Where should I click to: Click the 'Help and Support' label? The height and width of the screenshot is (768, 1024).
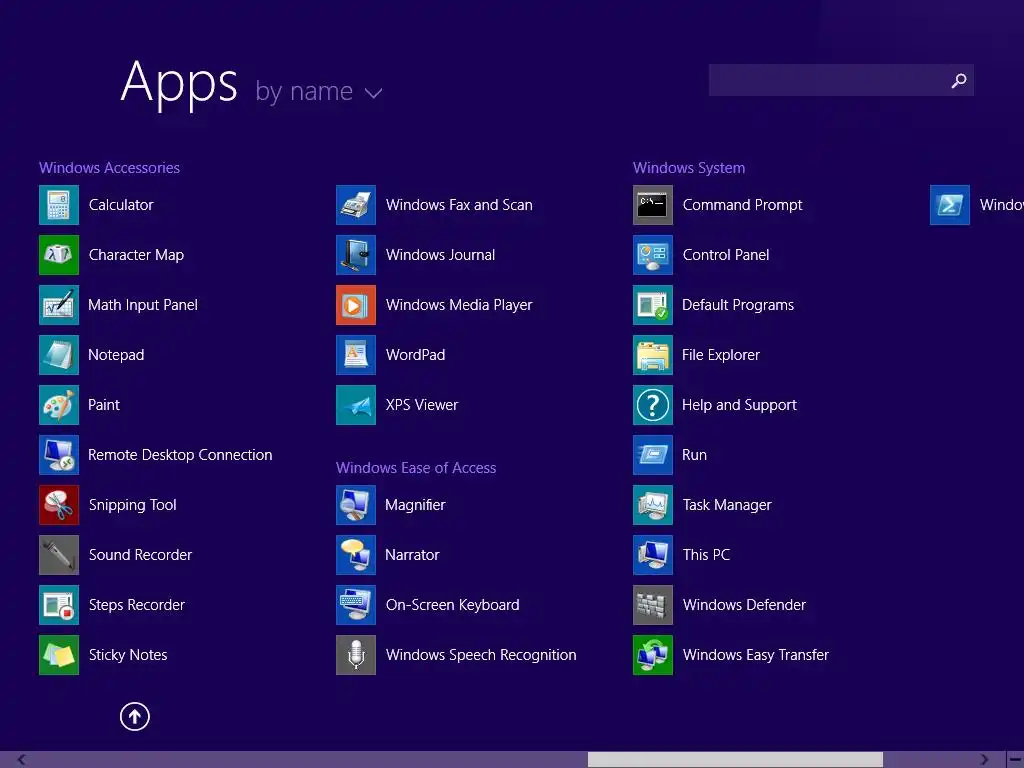739,406
